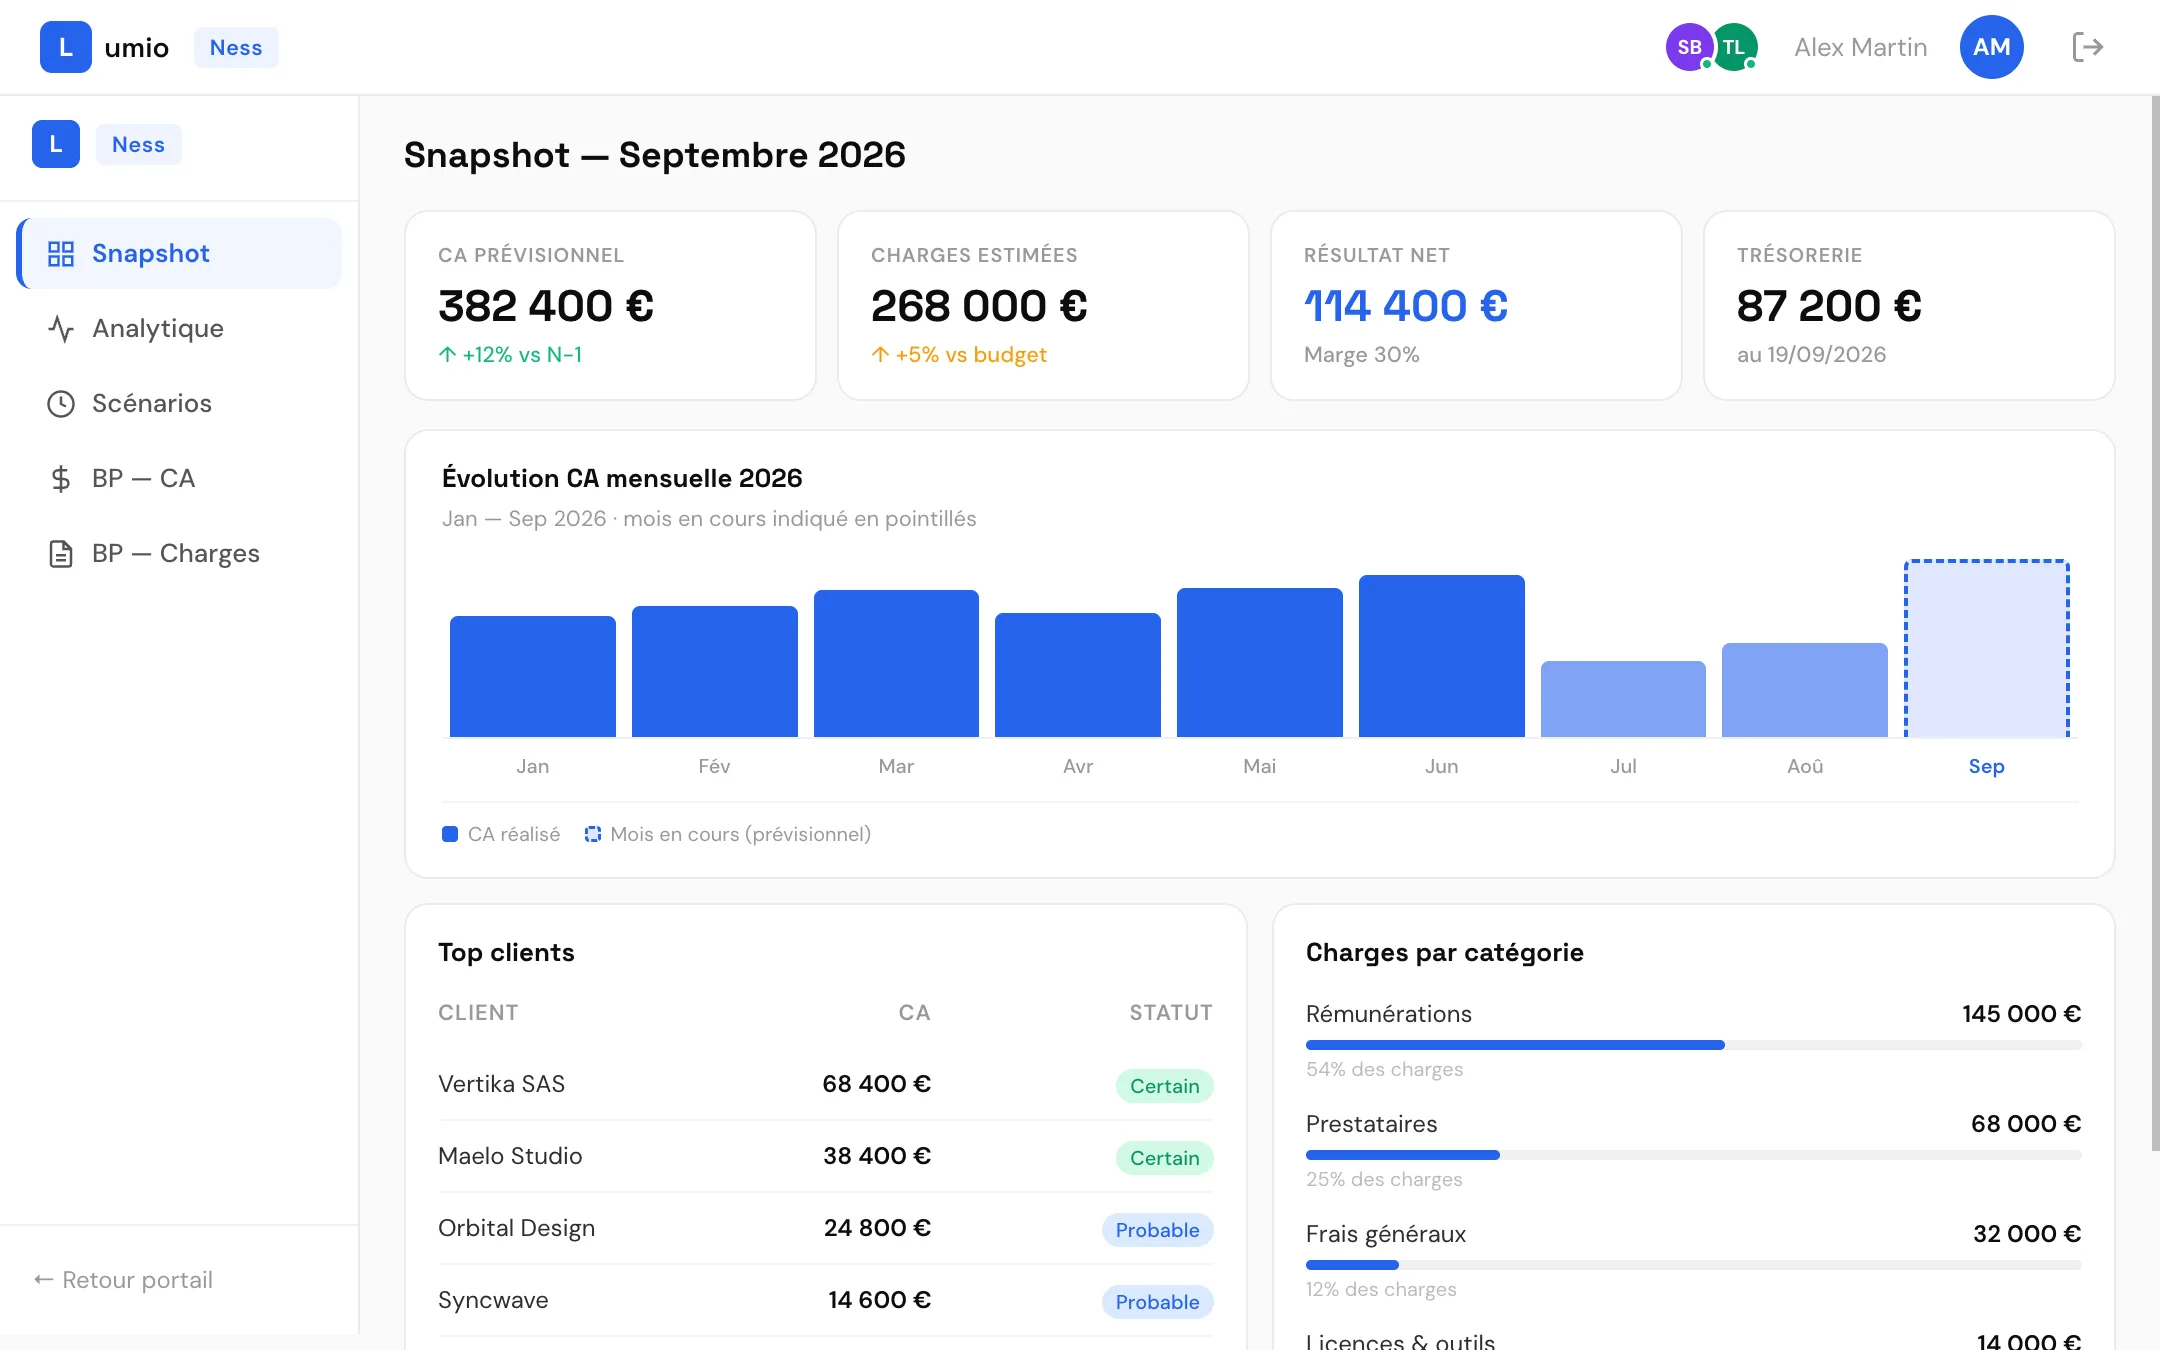Click the Sep month label in the chart
2160x1350 pixels.
point(1986,766)
